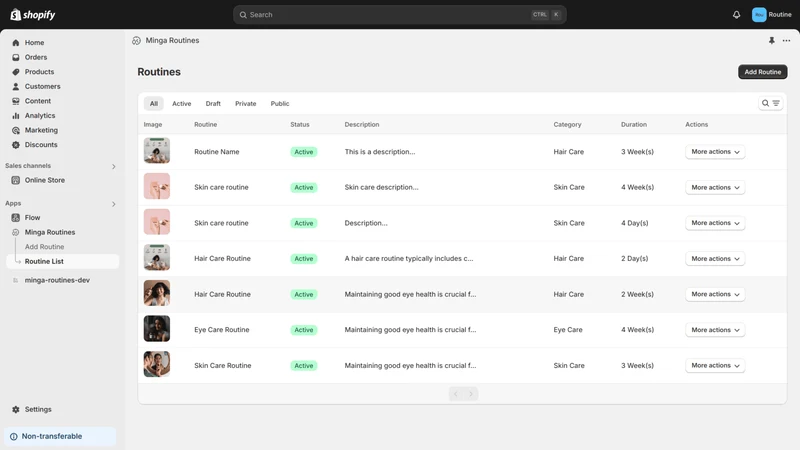800x450 pixels.
Task: Click the Minga Routines header app icon
Action: click(x=136, y=41)
